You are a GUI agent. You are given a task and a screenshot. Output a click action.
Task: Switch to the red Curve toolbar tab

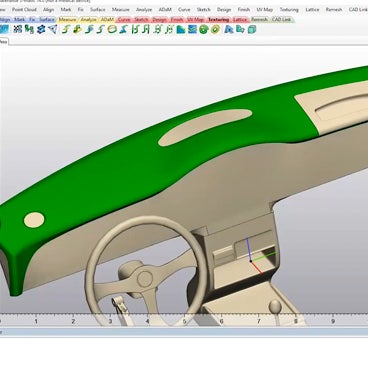point(124,20)
